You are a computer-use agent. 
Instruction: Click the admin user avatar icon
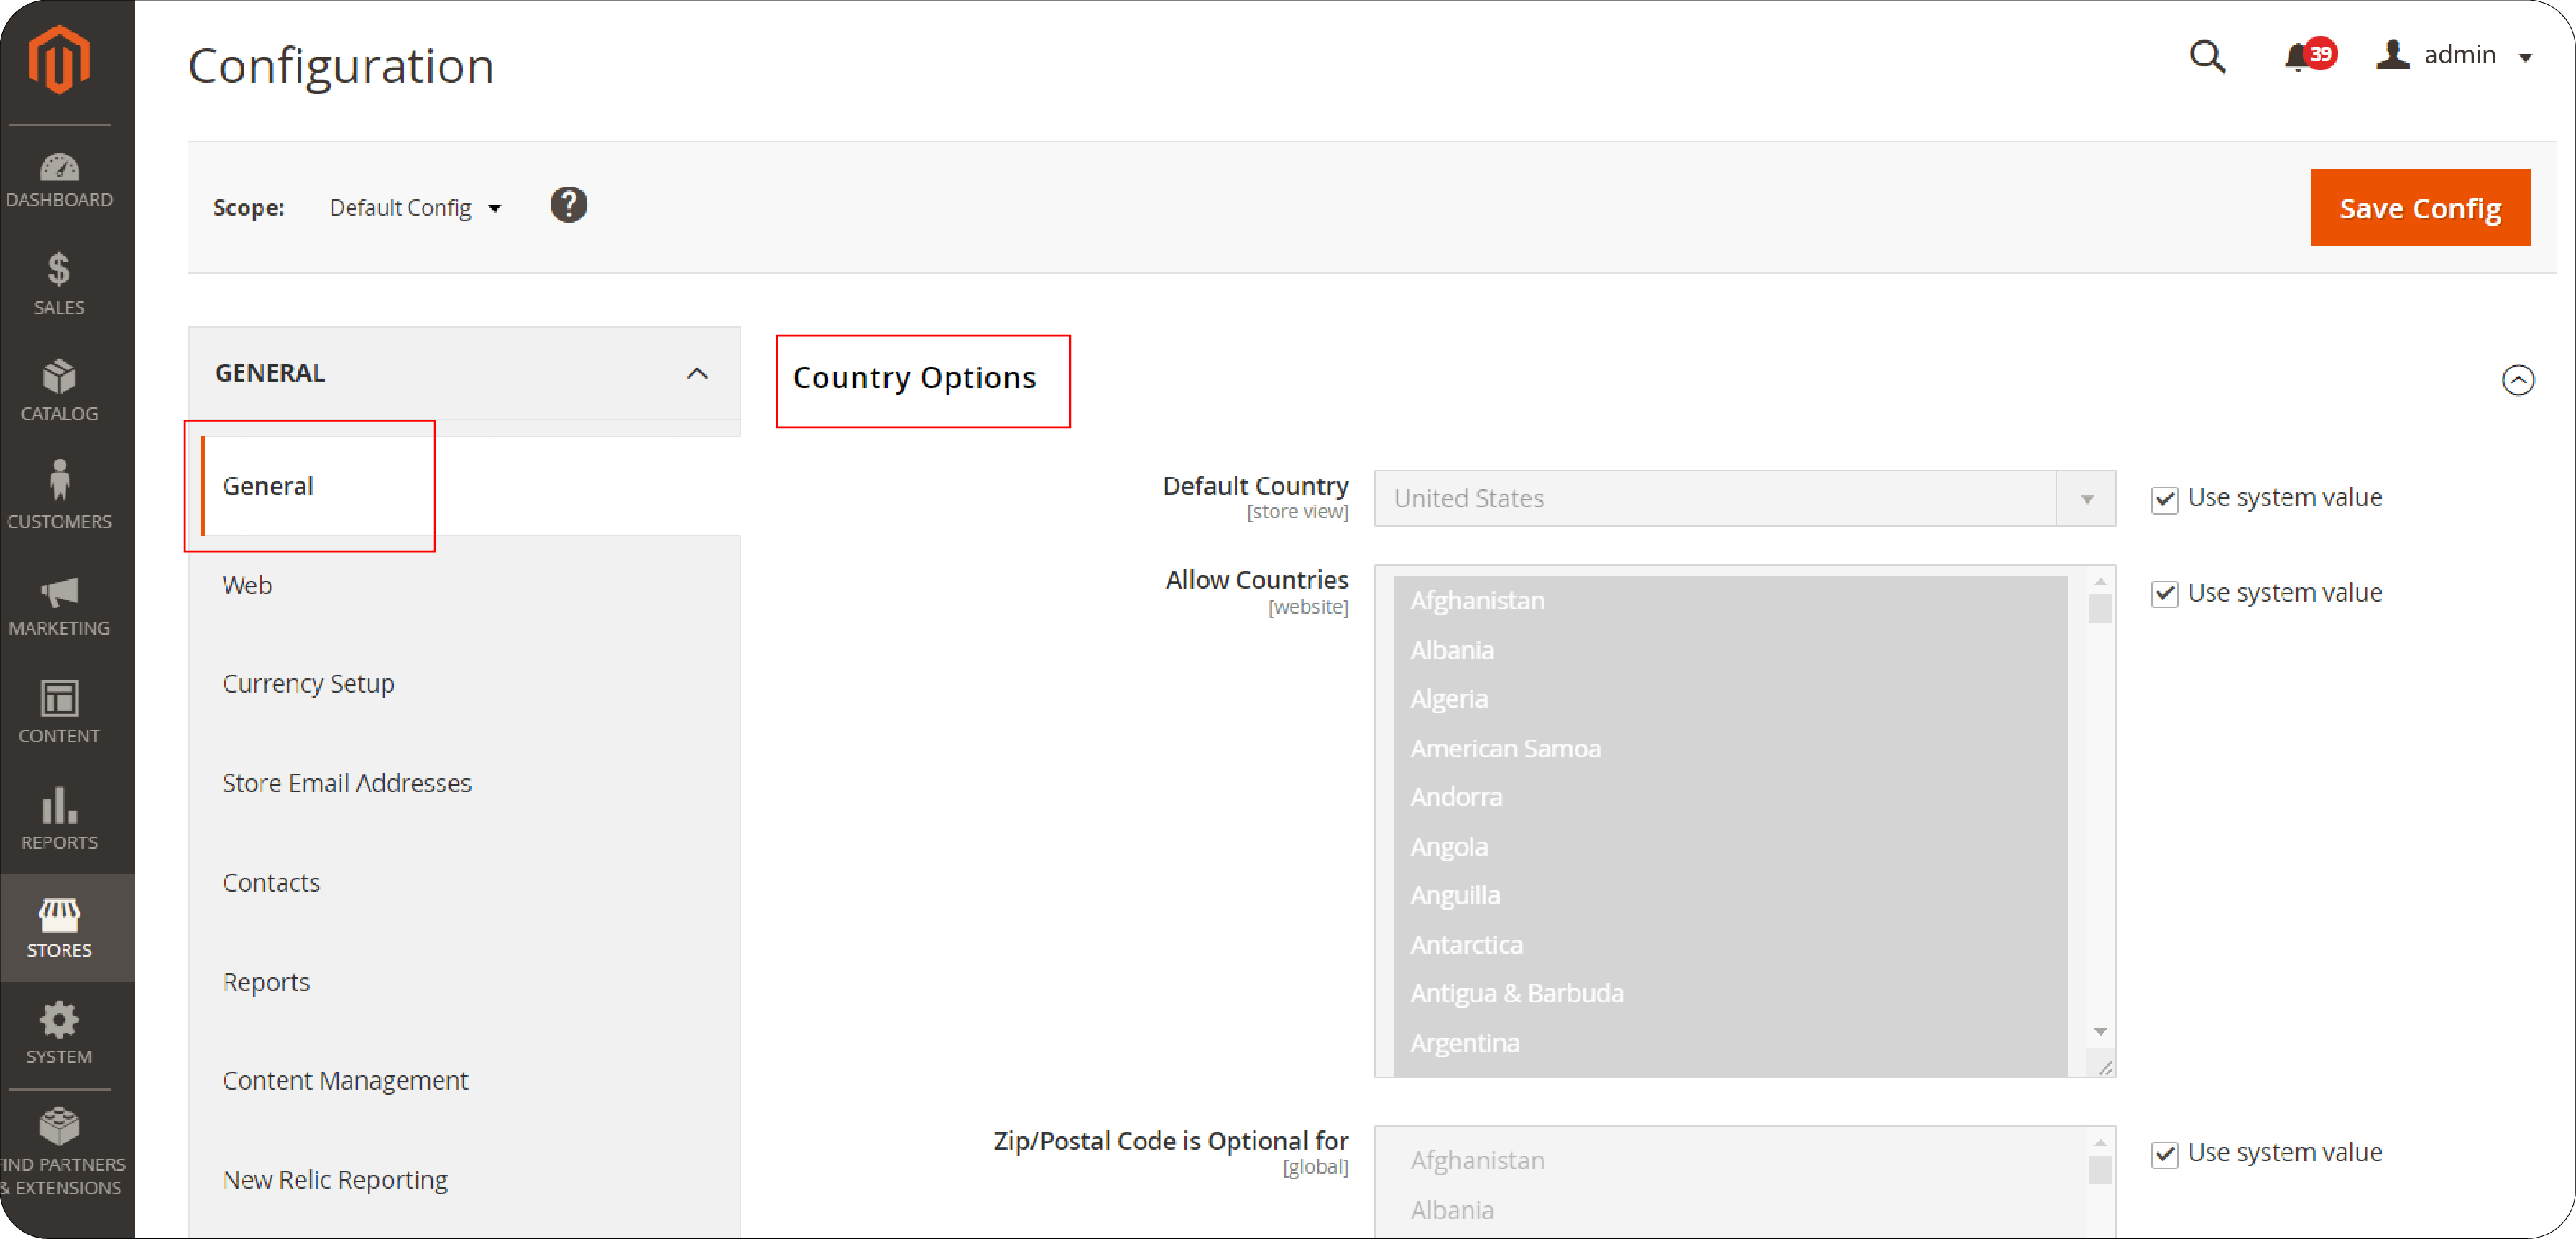click(2392, 54)
